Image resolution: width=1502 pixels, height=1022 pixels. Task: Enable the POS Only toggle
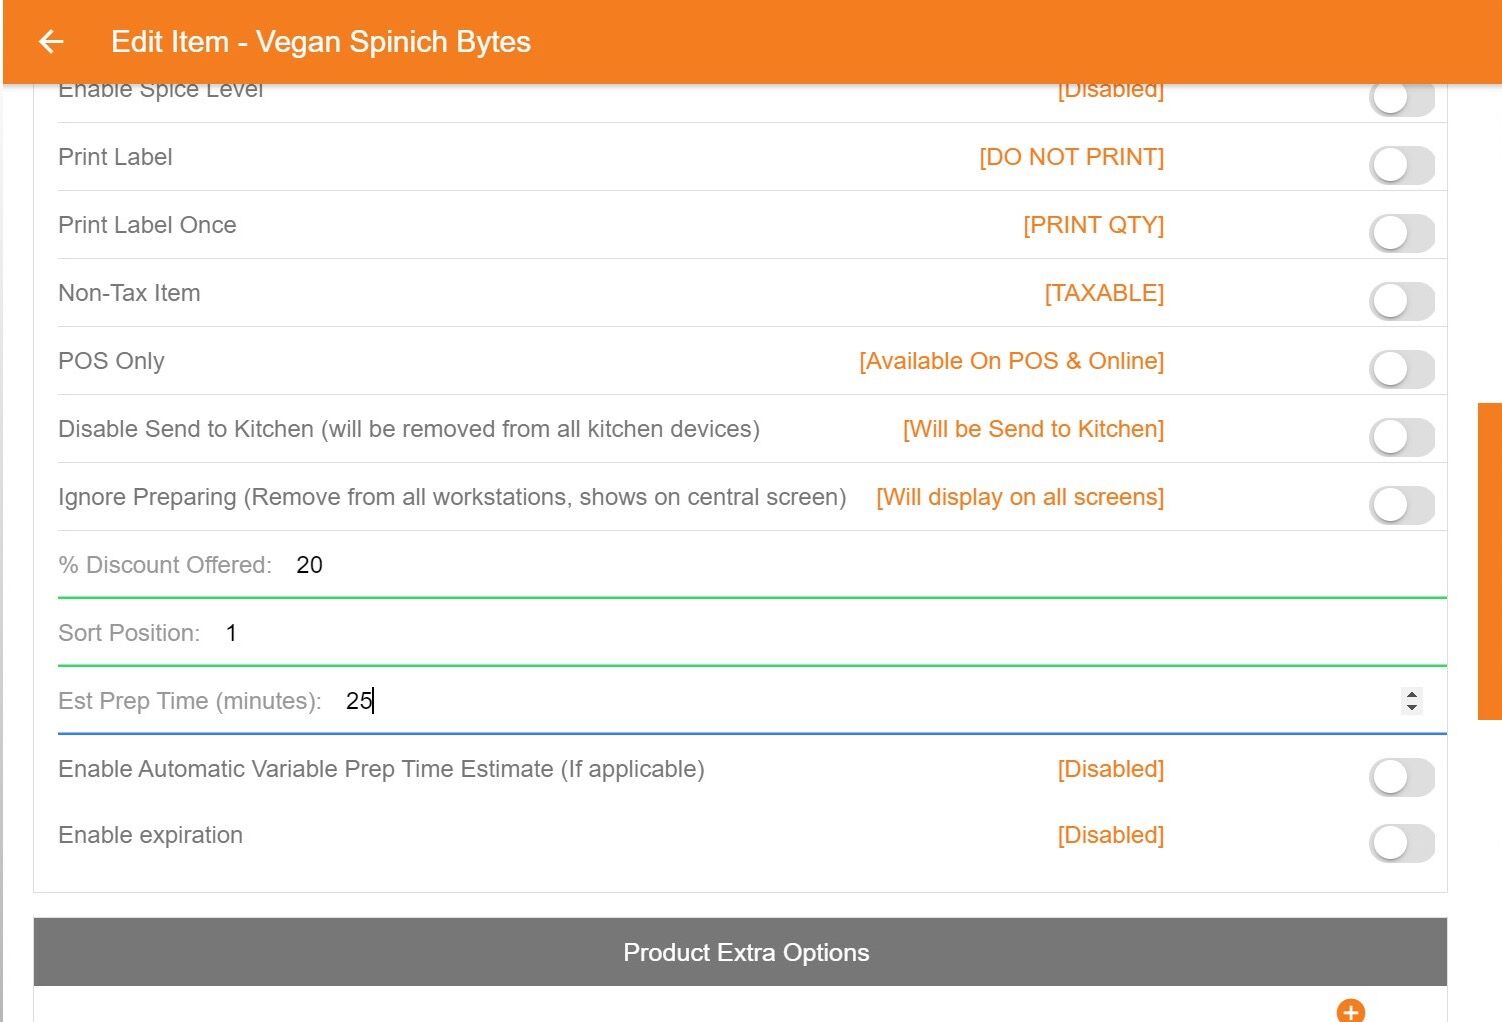click(x=1401, y=369)
